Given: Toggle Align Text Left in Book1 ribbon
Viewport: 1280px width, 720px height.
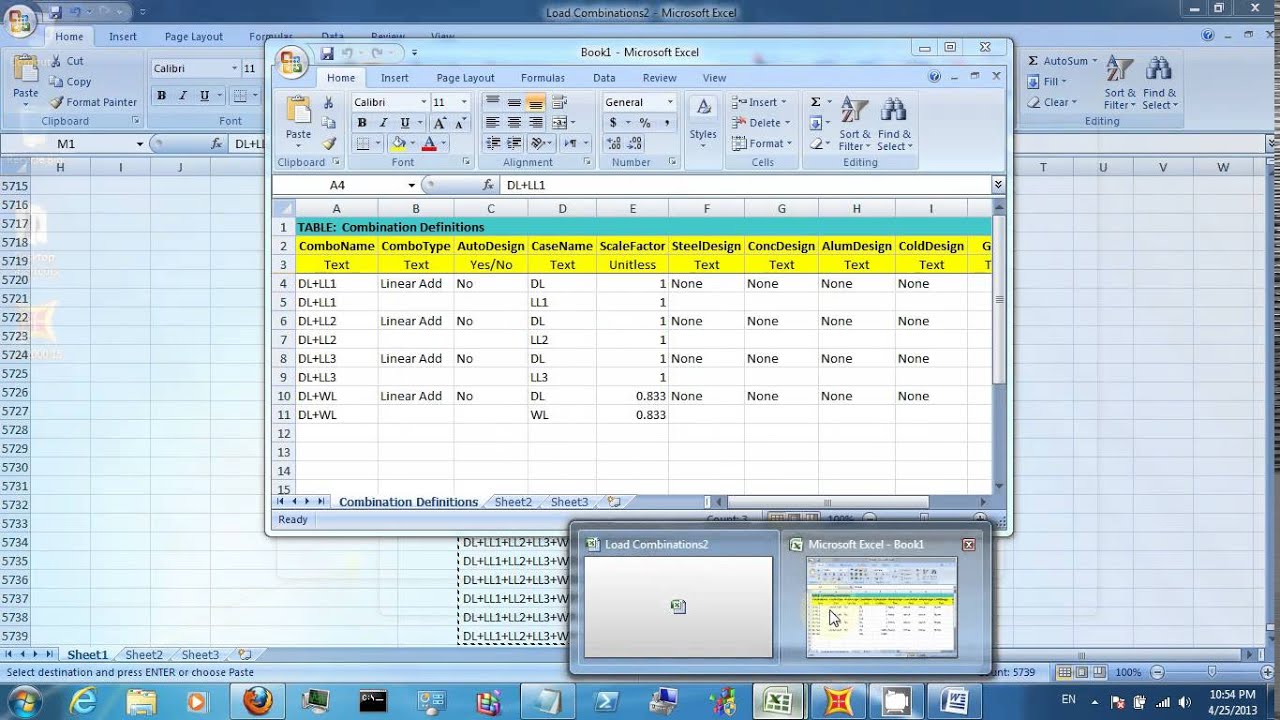Looking at the screenshot, I should coord(492,123).
